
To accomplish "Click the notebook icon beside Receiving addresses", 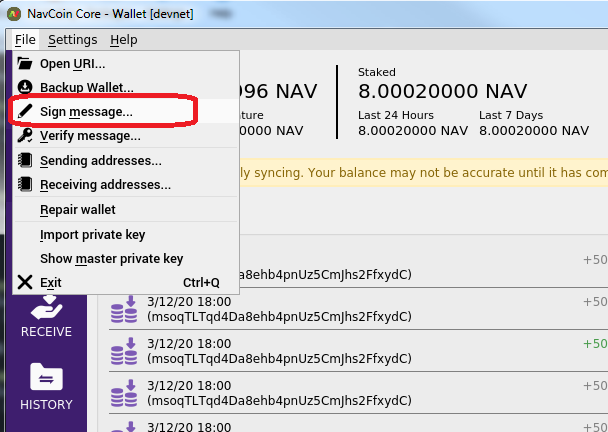I will 25,184.
